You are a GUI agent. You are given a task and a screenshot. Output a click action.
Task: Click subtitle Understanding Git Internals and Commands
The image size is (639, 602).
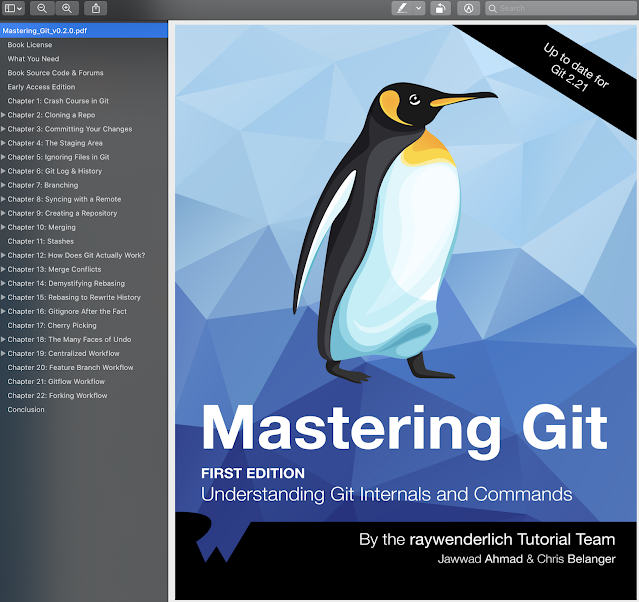tap(386, 494)
